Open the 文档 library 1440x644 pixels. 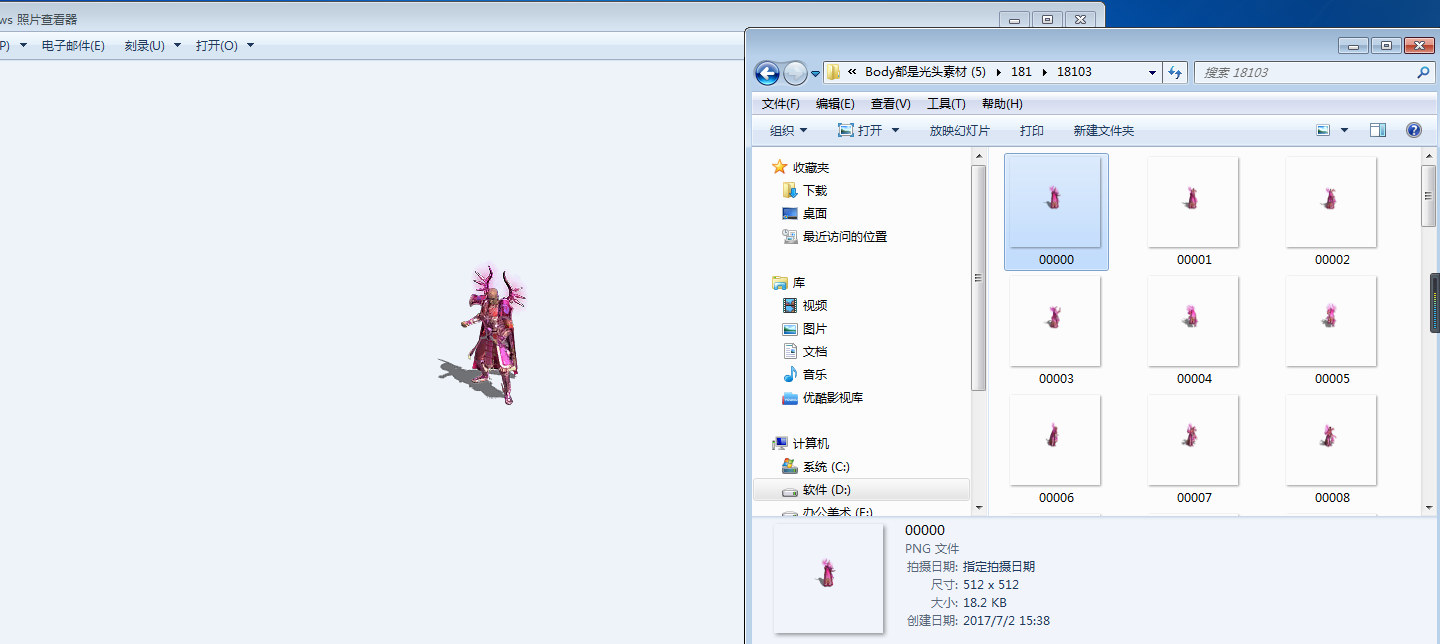click(x=805, y=352)
